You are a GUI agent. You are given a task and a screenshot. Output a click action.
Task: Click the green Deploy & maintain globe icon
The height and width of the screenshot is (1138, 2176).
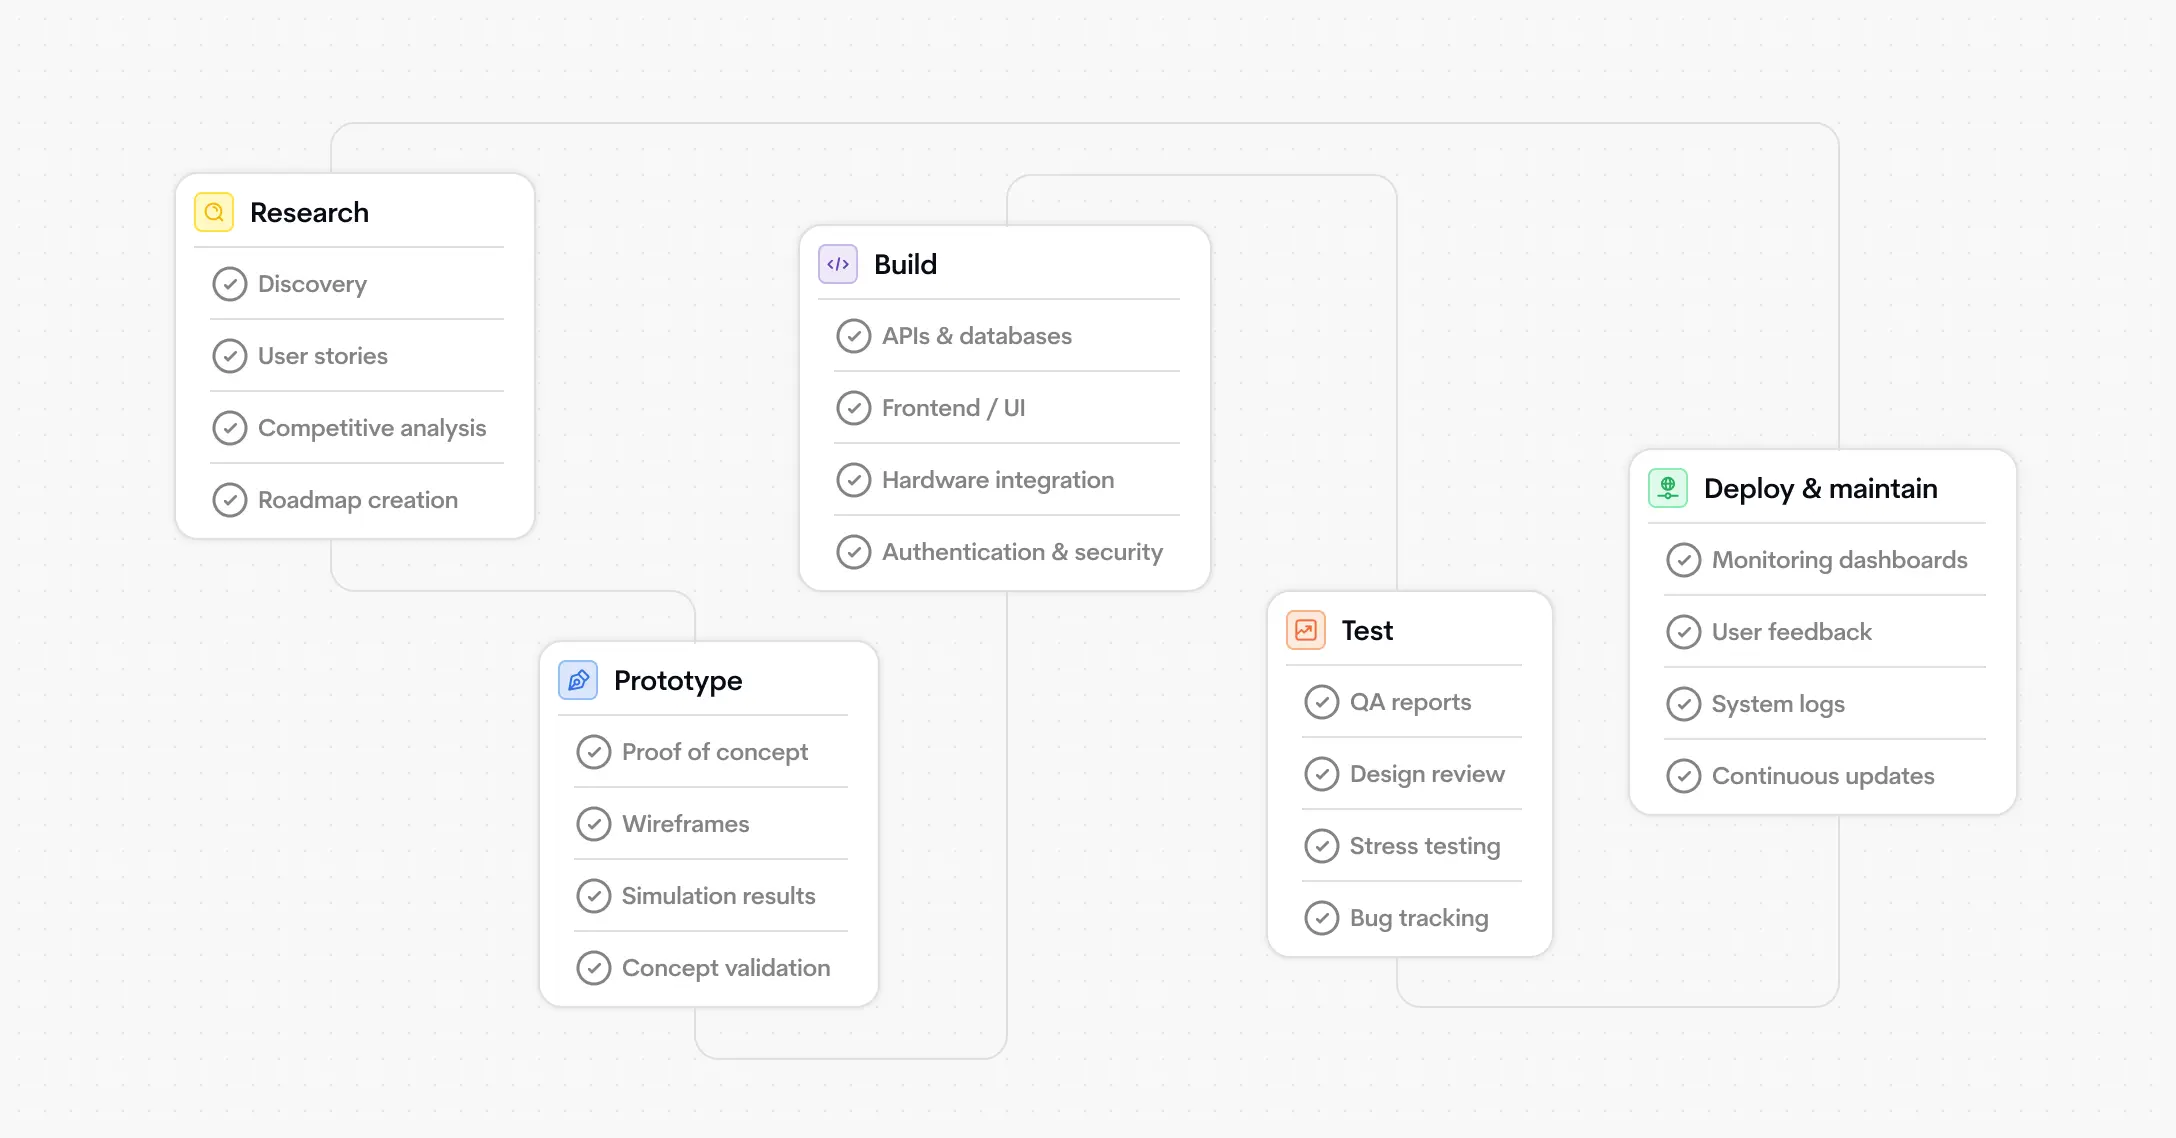pyautogui.click(x=1668, y=488)
